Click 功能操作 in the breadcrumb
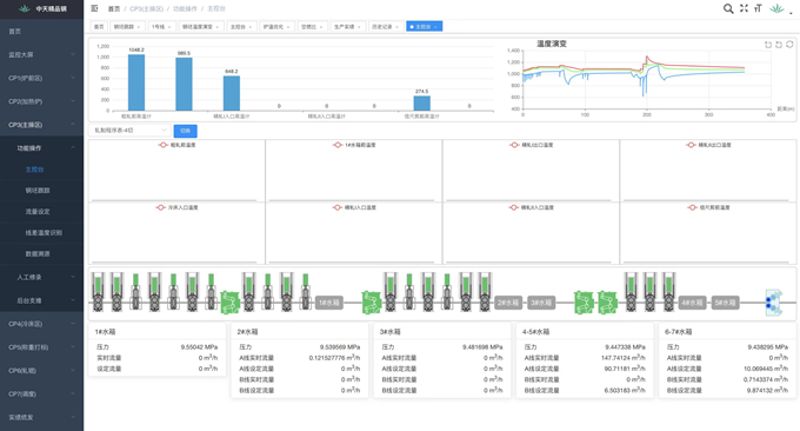The height and width of the screenshot is (431, 800). 185,9
